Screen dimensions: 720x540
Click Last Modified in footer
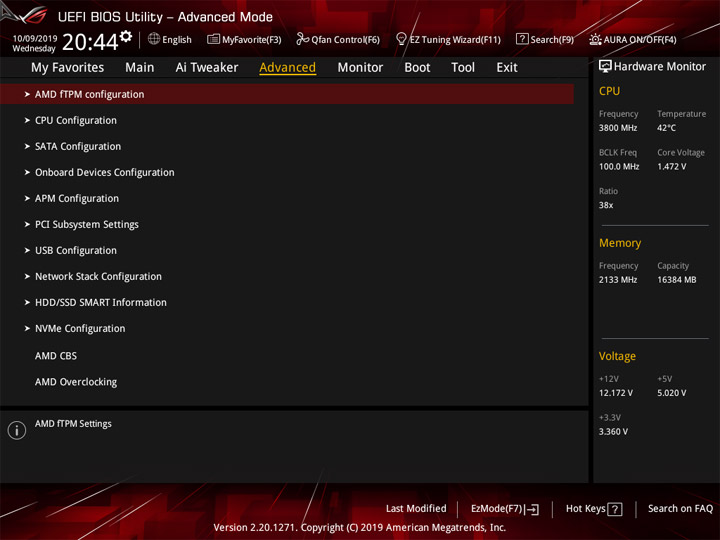click(416, 509)
